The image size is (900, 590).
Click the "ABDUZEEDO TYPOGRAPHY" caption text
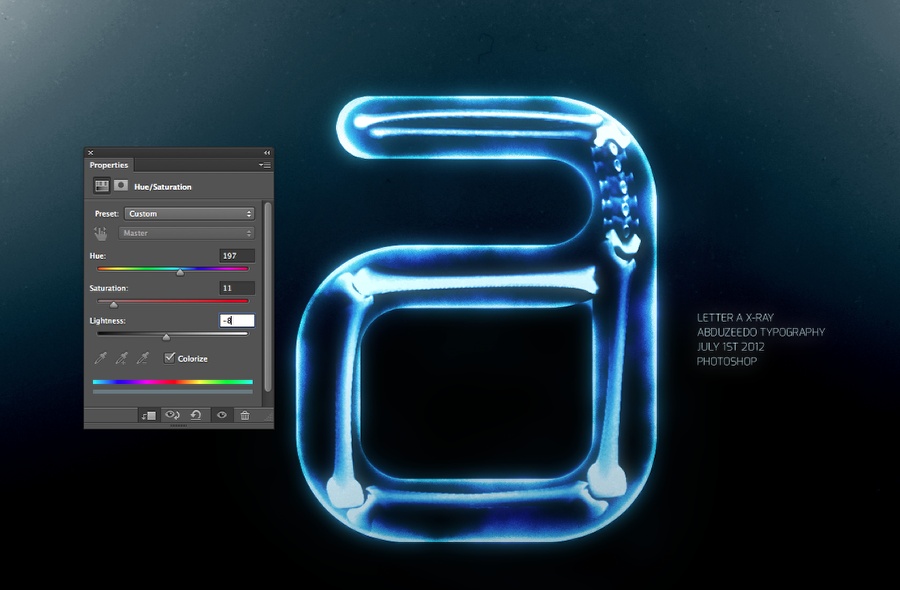pos(761,332)
